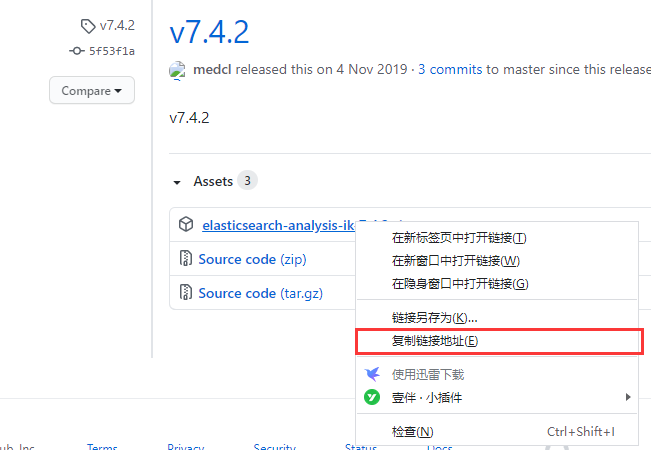Collapse the Assets section
This screenshot has height=450, width=651.
click(177, 182)
